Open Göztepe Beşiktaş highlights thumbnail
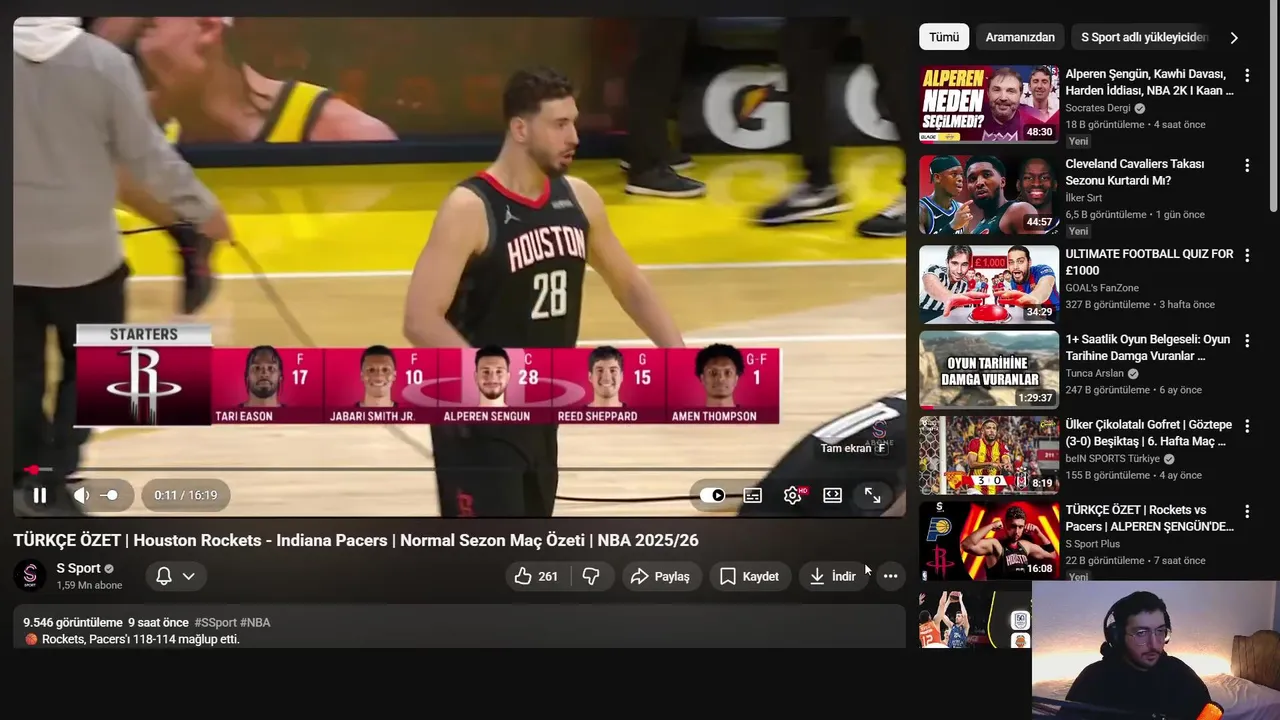This screenshot has height=720, width=1280. [989, 455]
